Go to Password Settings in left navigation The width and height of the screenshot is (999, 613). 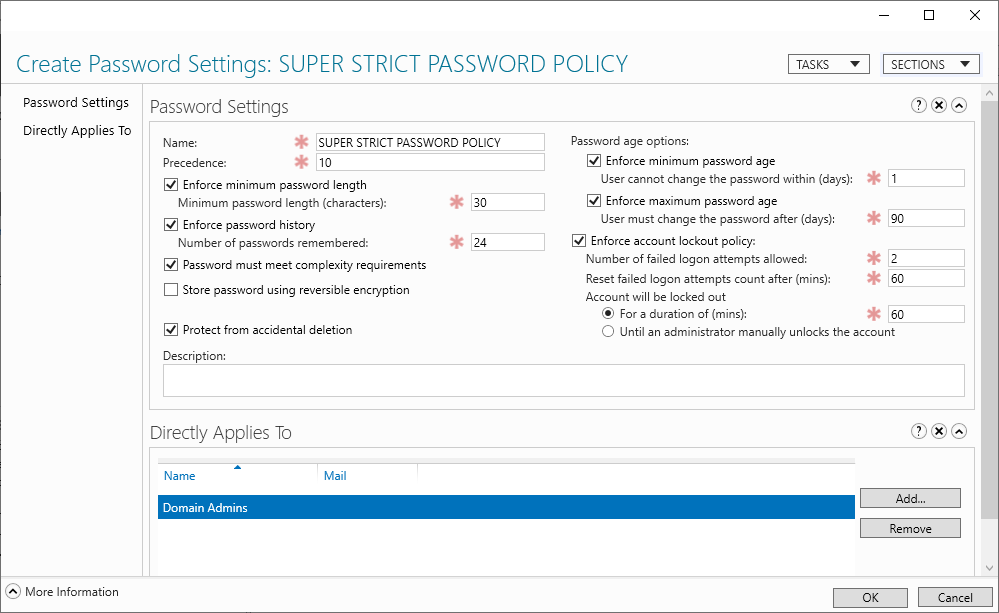76,103
